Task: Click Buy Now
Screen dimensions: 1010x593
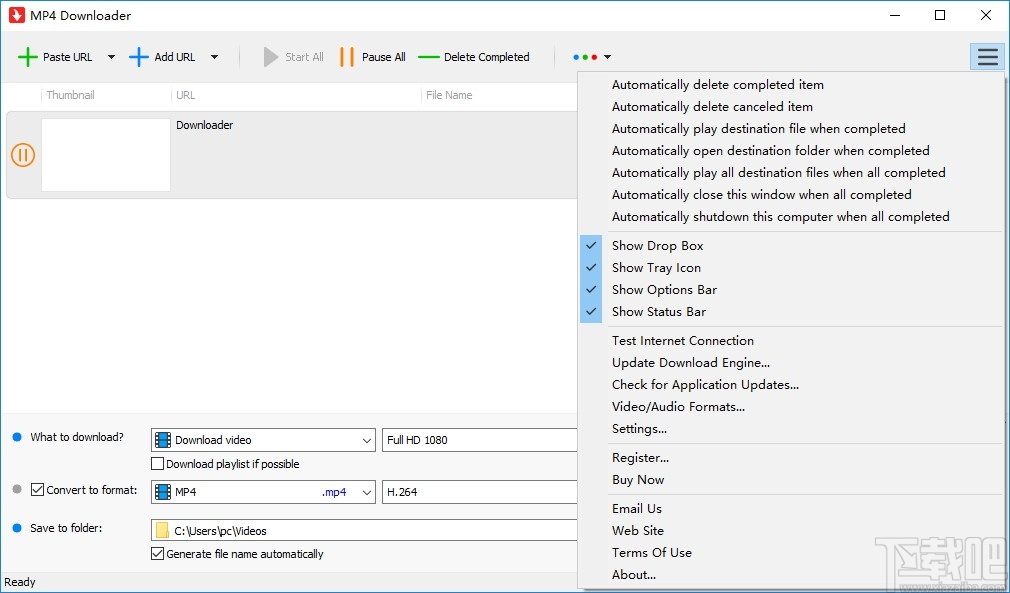Action: tap(638, 479)
